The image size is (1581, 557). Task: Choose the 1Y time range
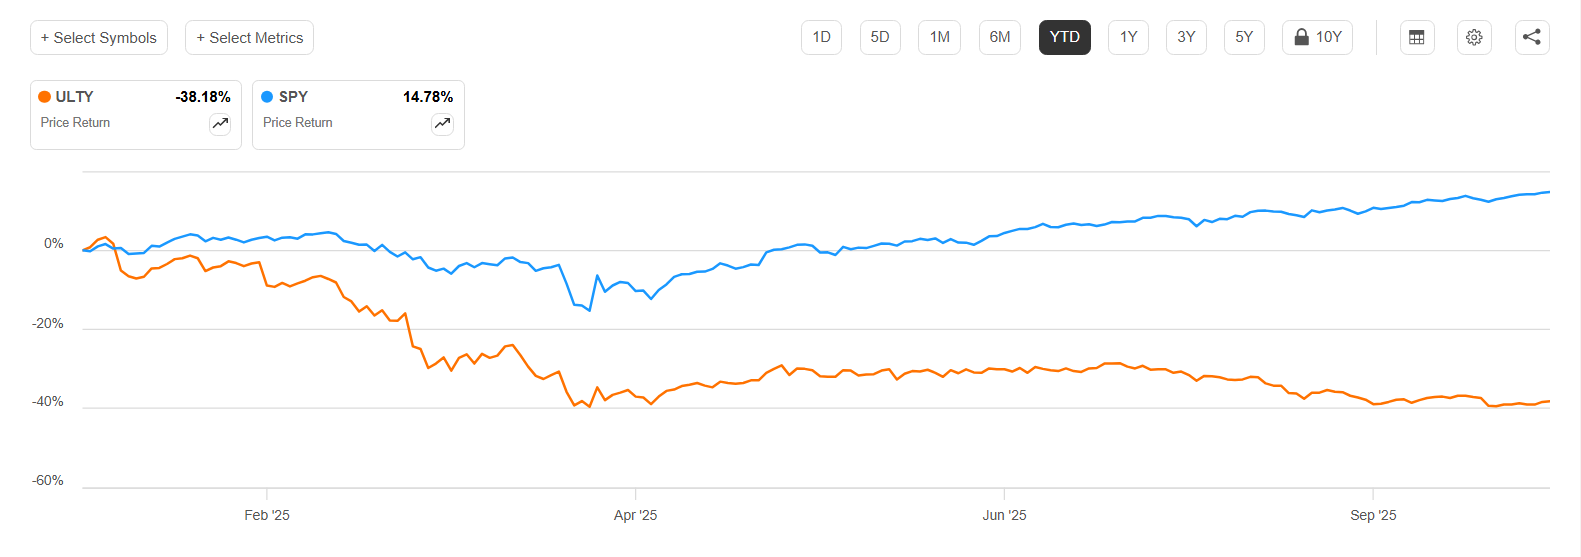pos(1128,38)
